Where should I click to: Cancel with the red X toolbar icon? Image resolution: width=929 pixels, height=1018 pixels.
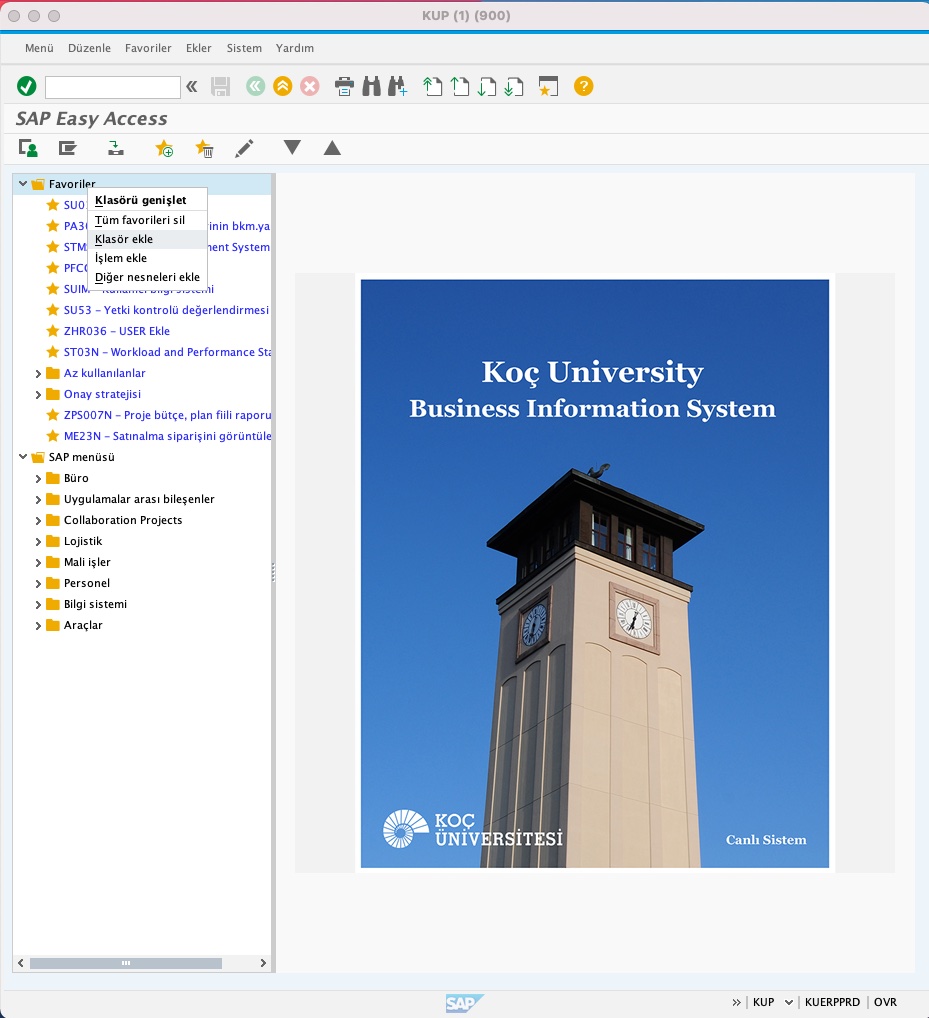pos(310,87)
